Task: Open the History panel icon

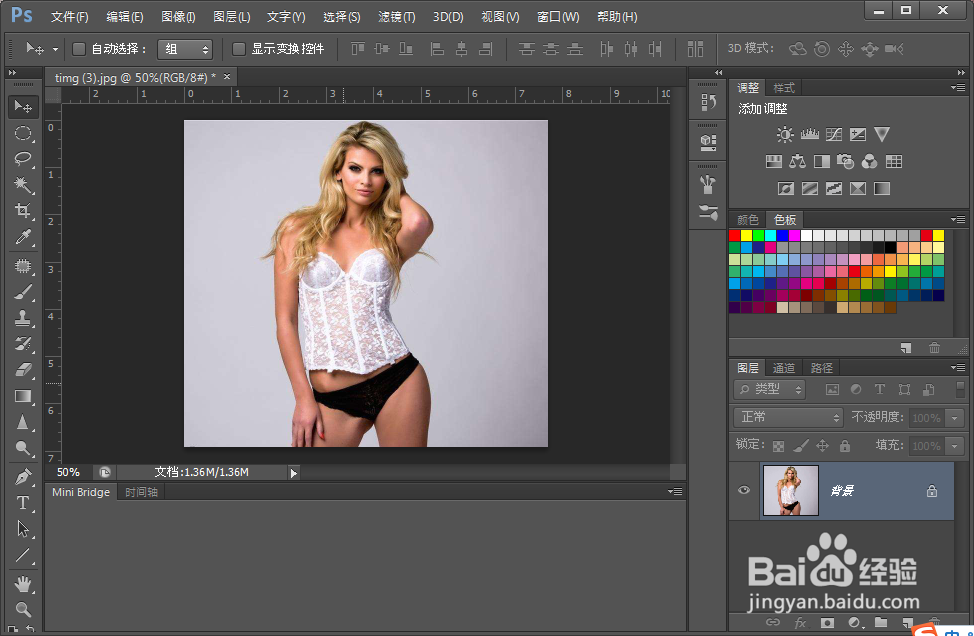Action: click(x=708, y=102)
